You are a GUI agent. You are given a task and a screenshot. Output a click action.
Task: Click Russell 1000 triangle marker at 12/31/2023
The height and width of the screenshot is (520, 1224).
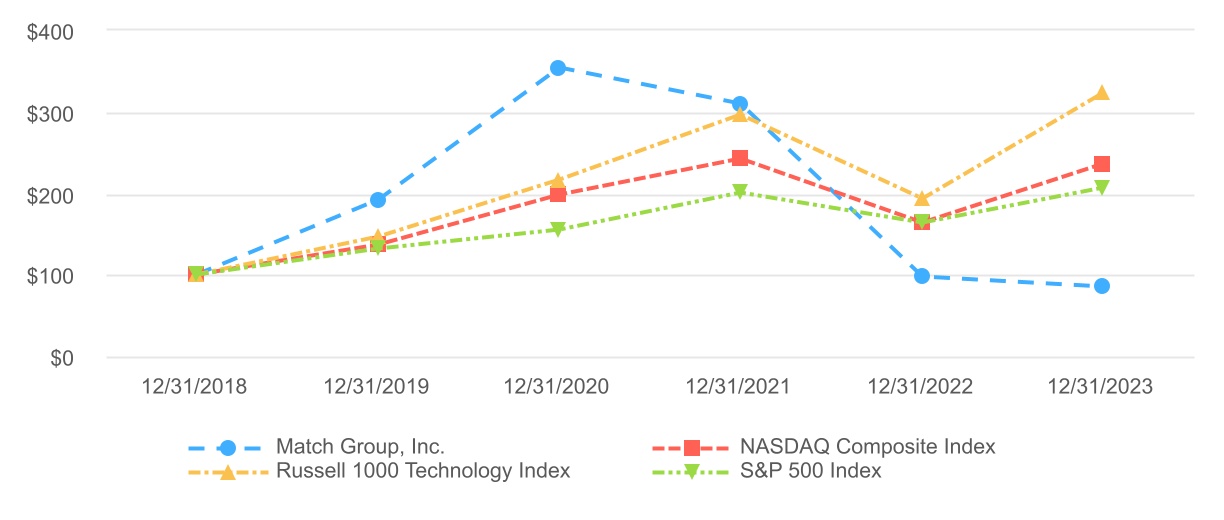tap(1101, 93)
